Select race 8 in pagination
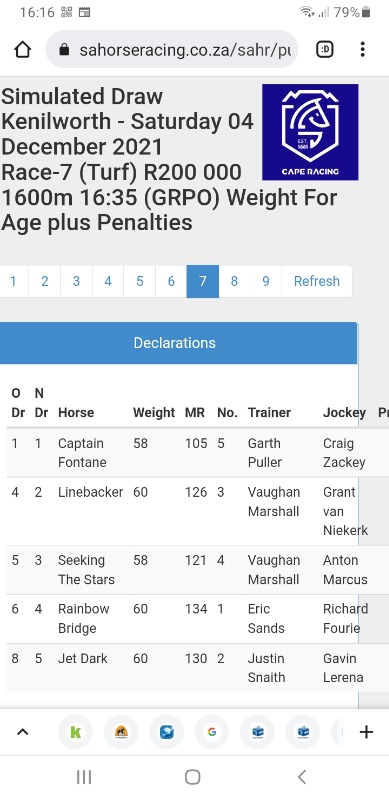 tap(234, 281)
